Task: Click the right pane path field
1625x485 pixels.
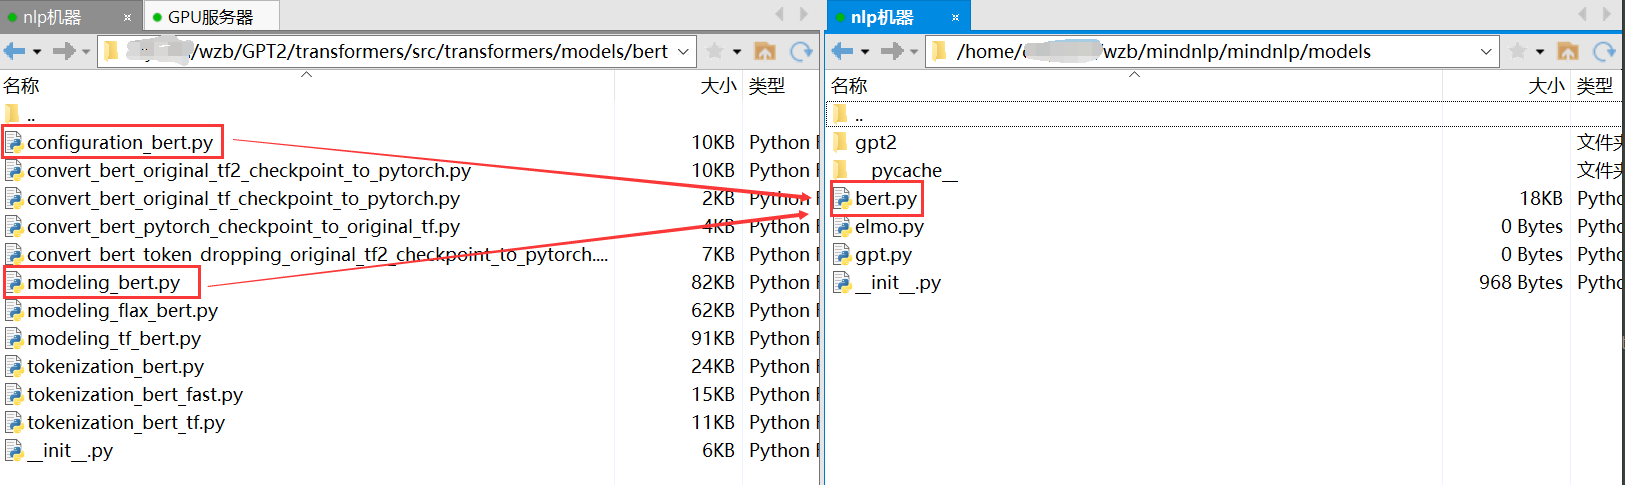Action: [1214, 51]
